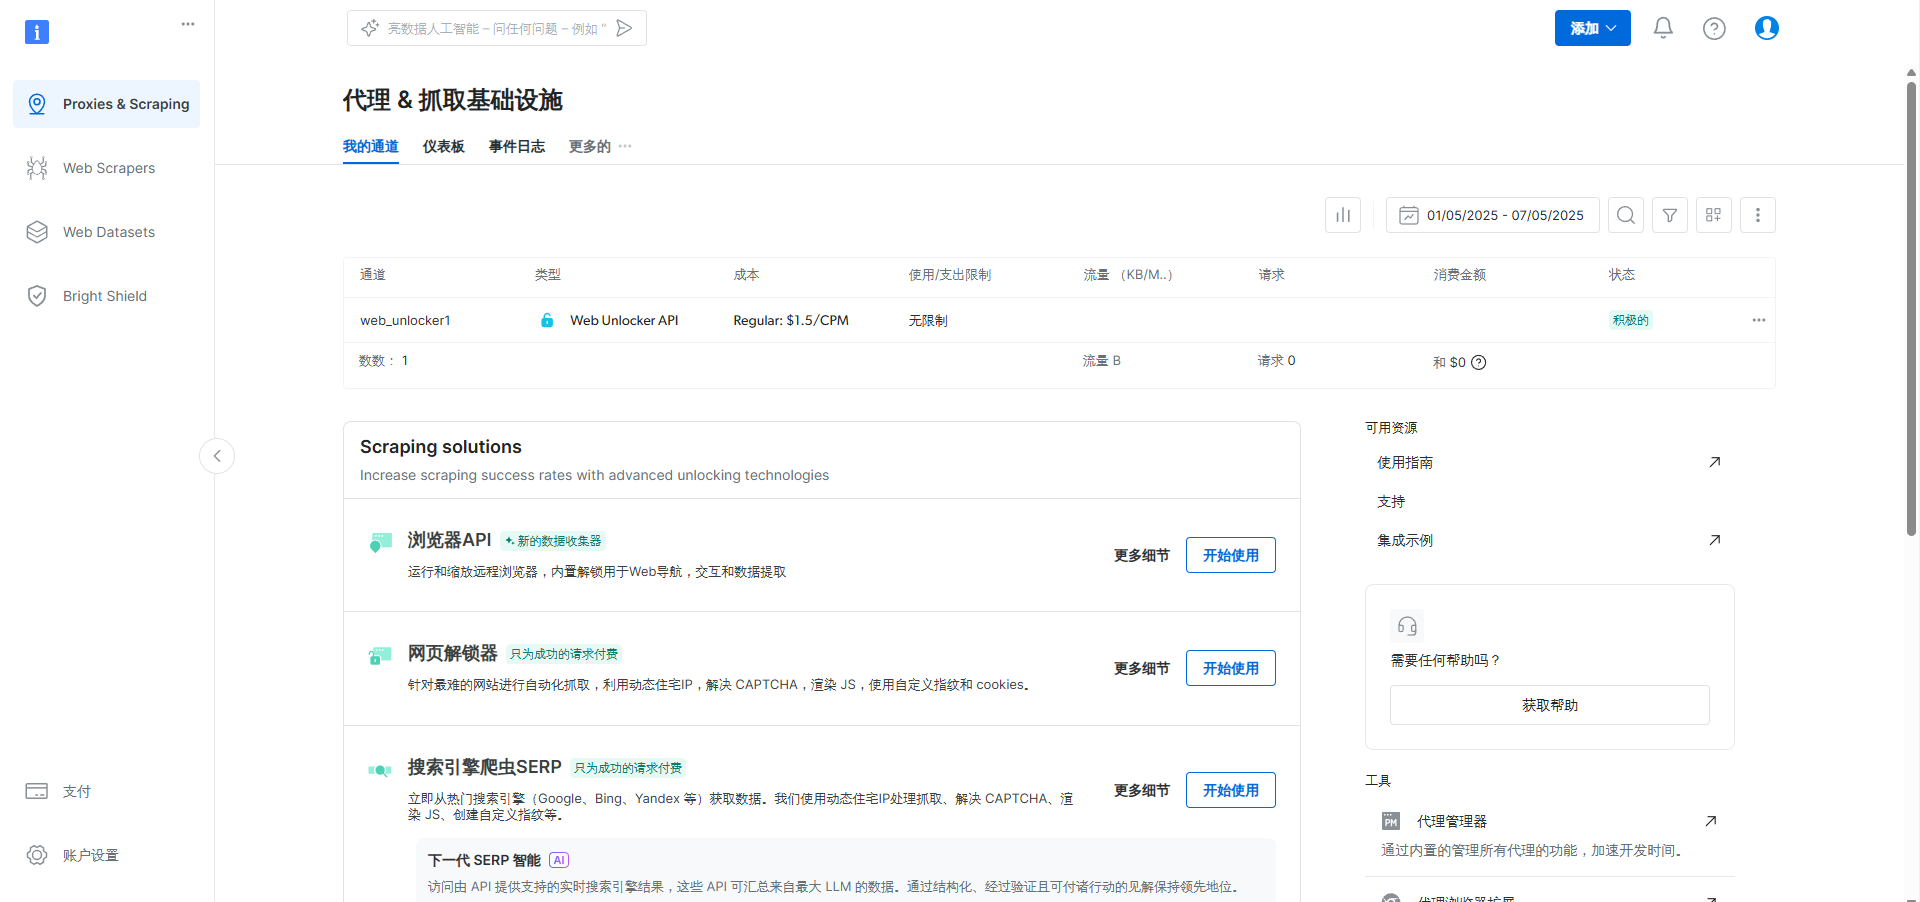1920x902 pixels.
Task: Click the headset support icon
Action: click(1407, 626)
